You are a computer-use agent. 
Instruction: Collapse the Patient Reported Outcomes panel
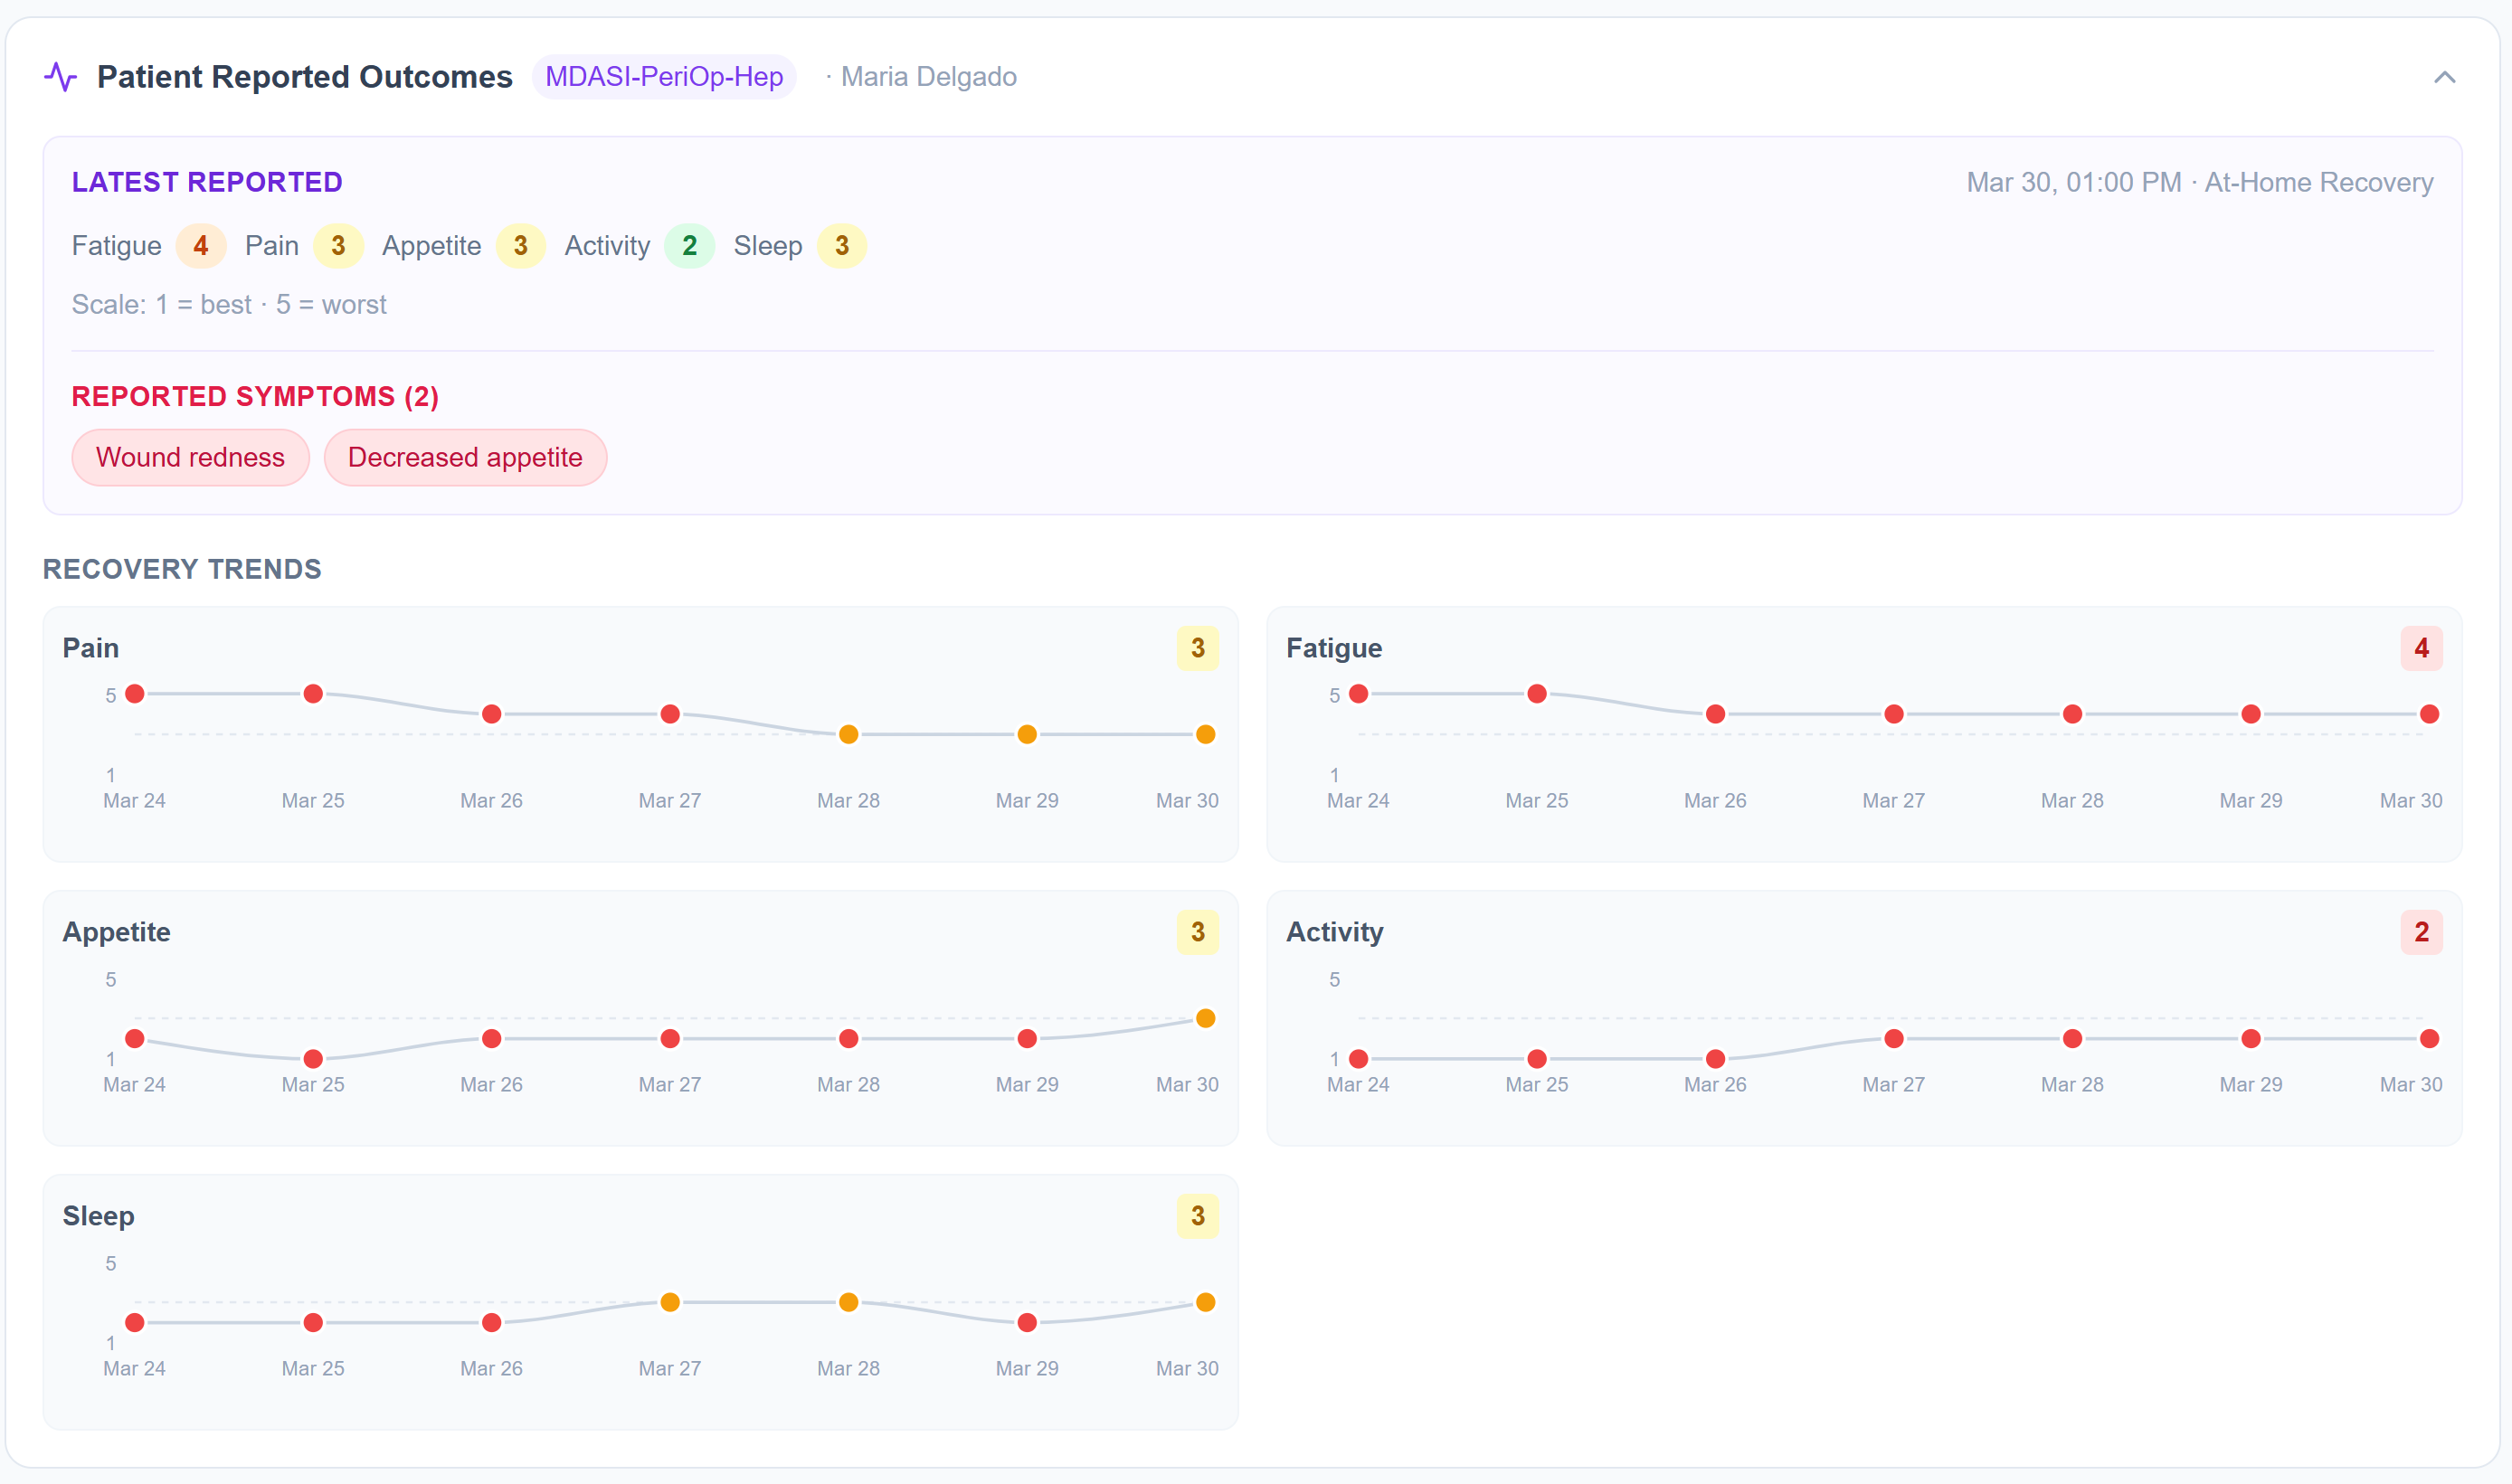[x=2444, y=77]
